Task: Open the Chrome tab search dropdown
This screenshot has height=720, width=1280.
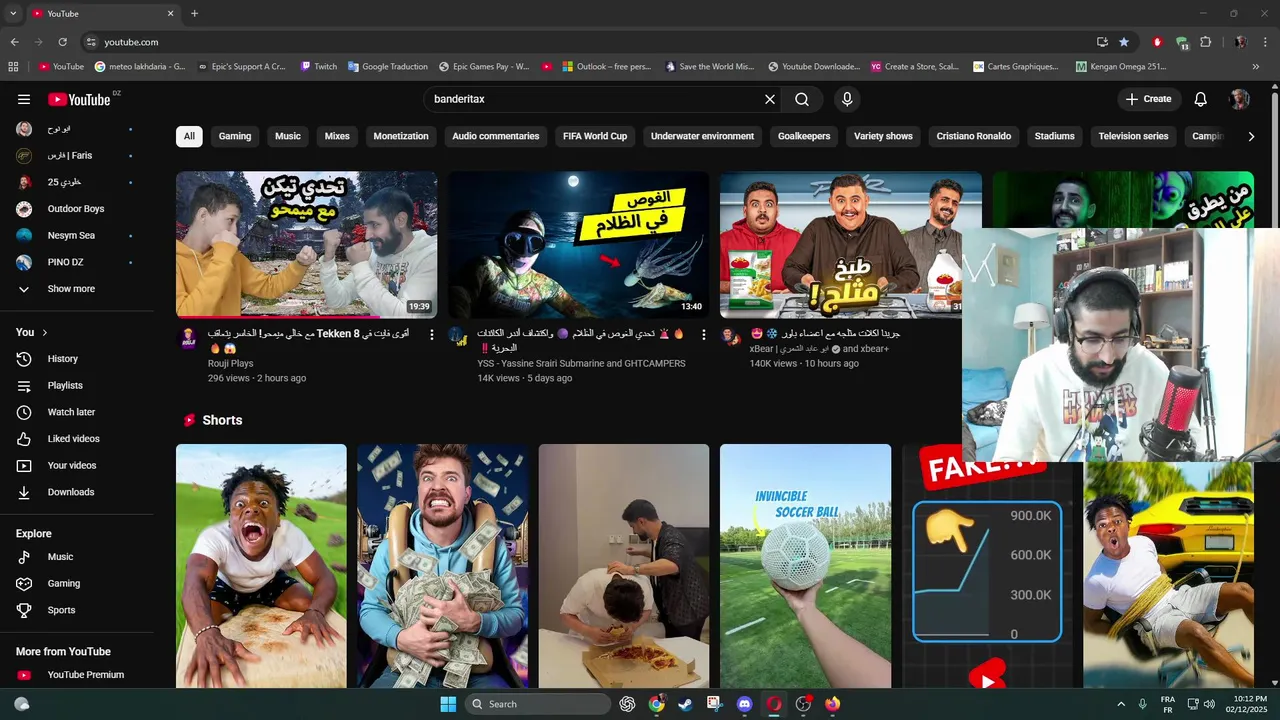Action: (x=13, y=14)
